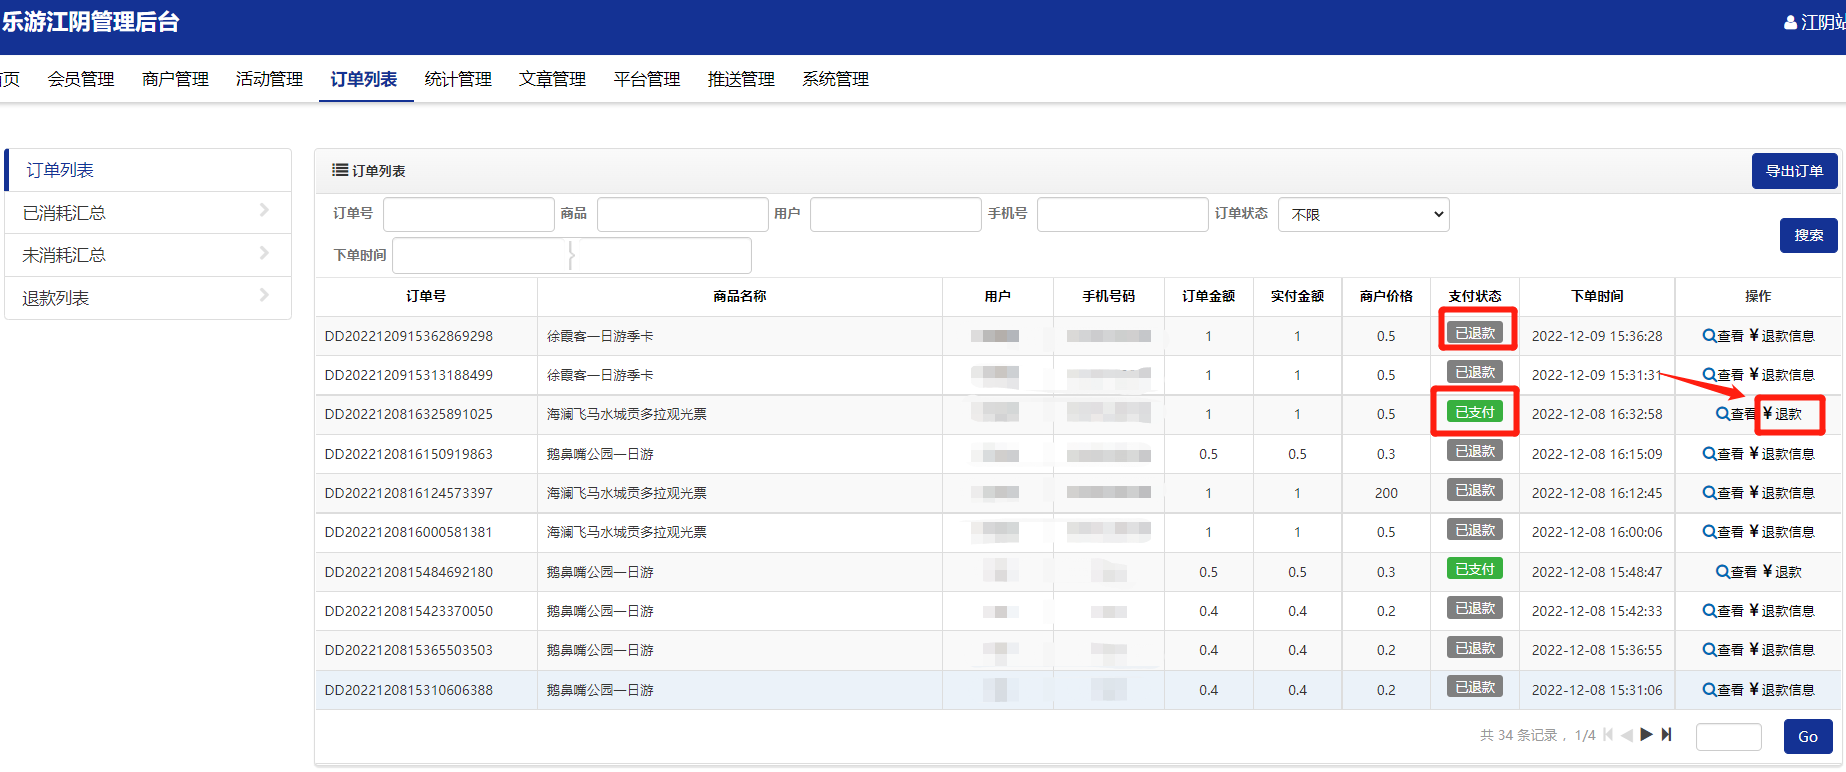The height and width of the screenshot is (772, 1846).
Task: Click 查看 magnifier for order DD2022120815310606388
Action: [x=1710, y=690]
